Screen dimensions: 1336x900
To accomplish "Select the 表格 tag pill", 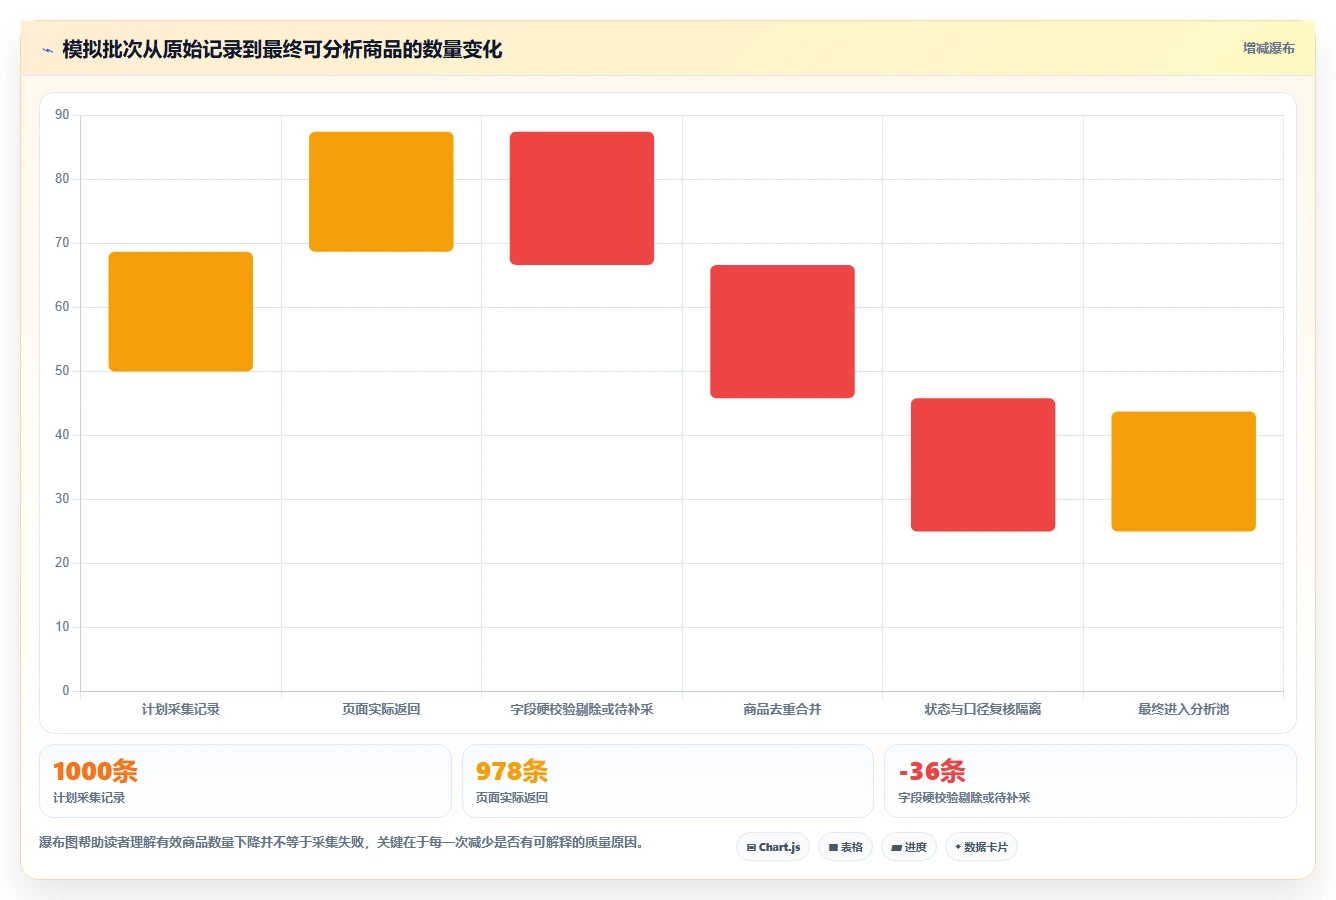I will pyautogui.click(x=845, y=847).
